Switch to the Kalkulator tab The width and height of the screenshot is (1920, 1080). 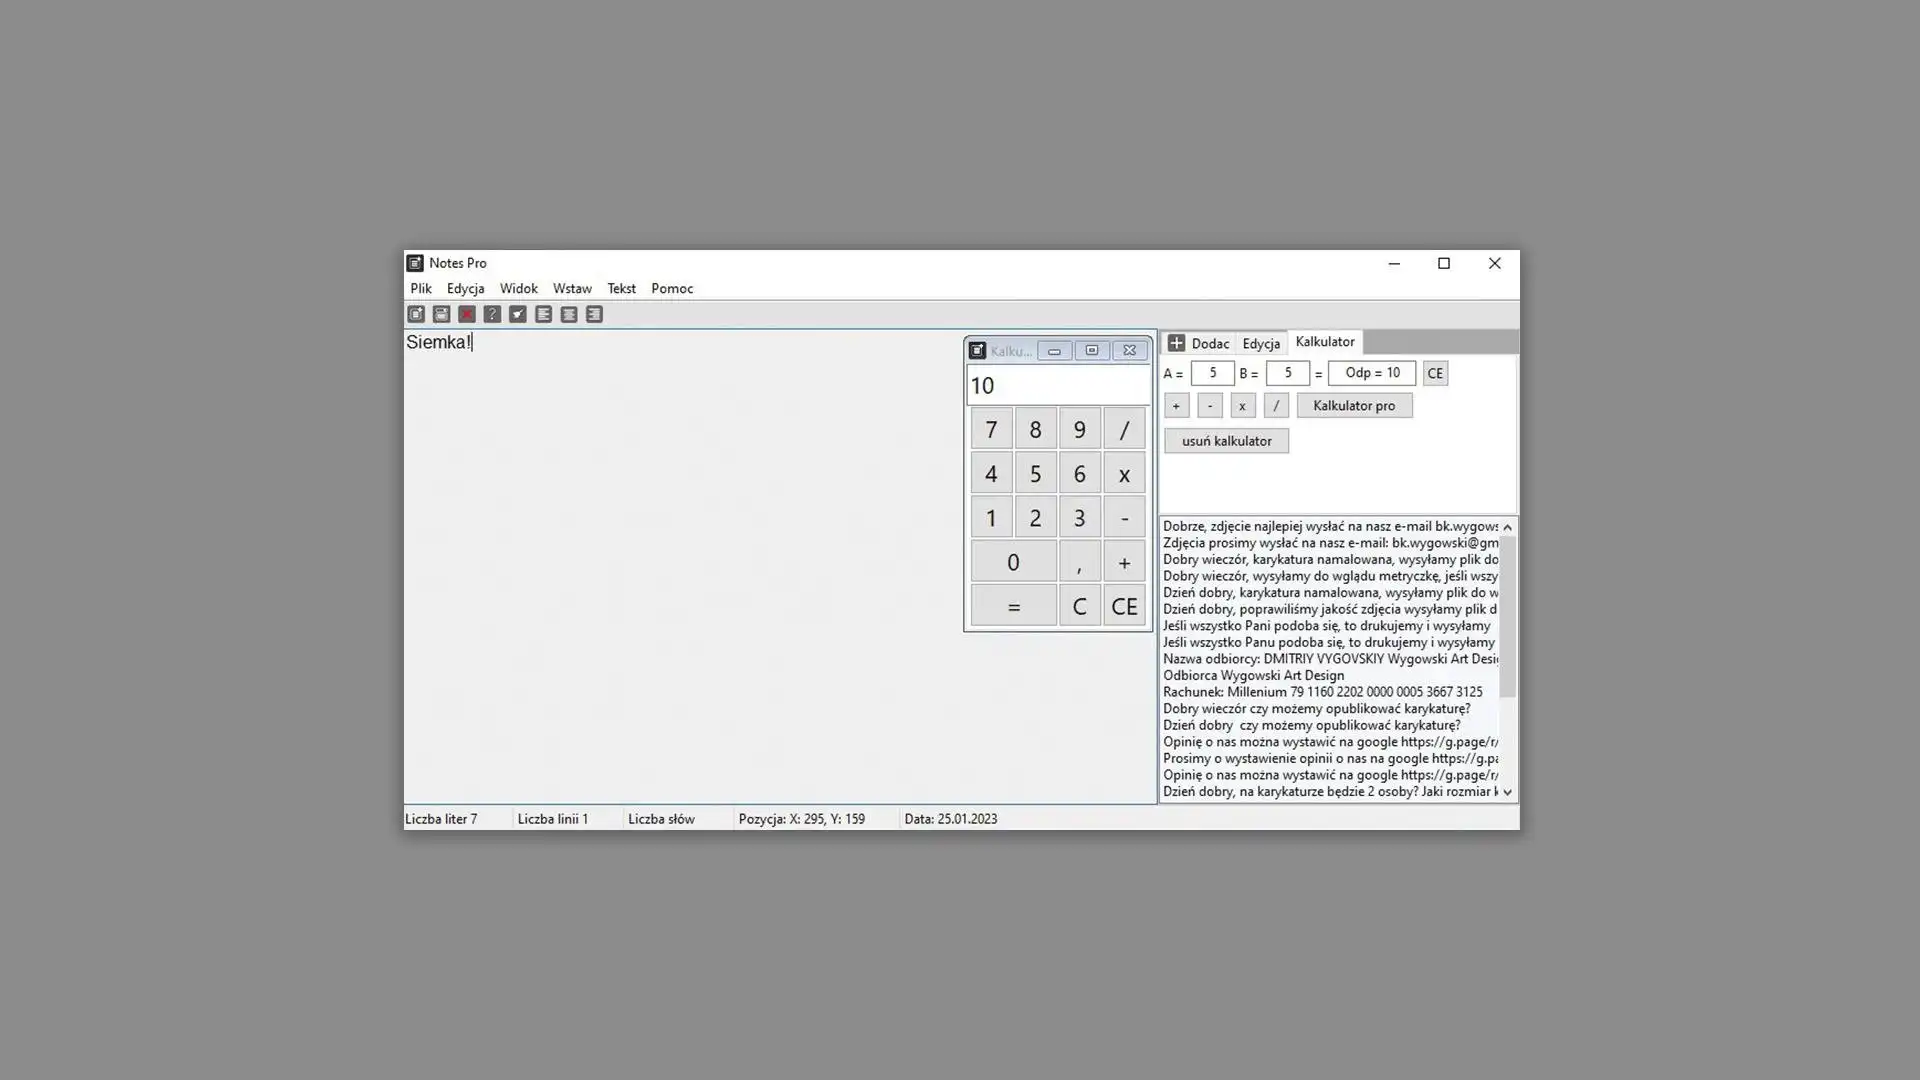click(x=1323, y=342)
